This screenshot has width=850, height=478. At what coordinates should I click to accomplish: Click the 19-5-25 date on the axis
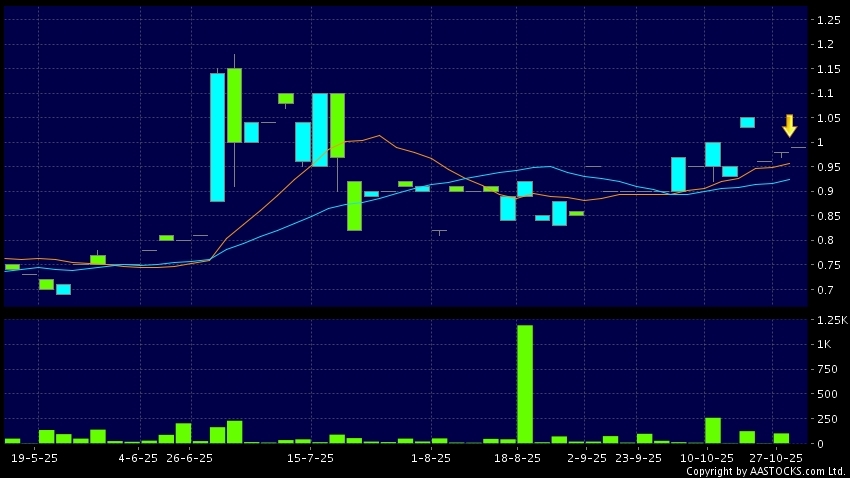(x=33, y=457)
